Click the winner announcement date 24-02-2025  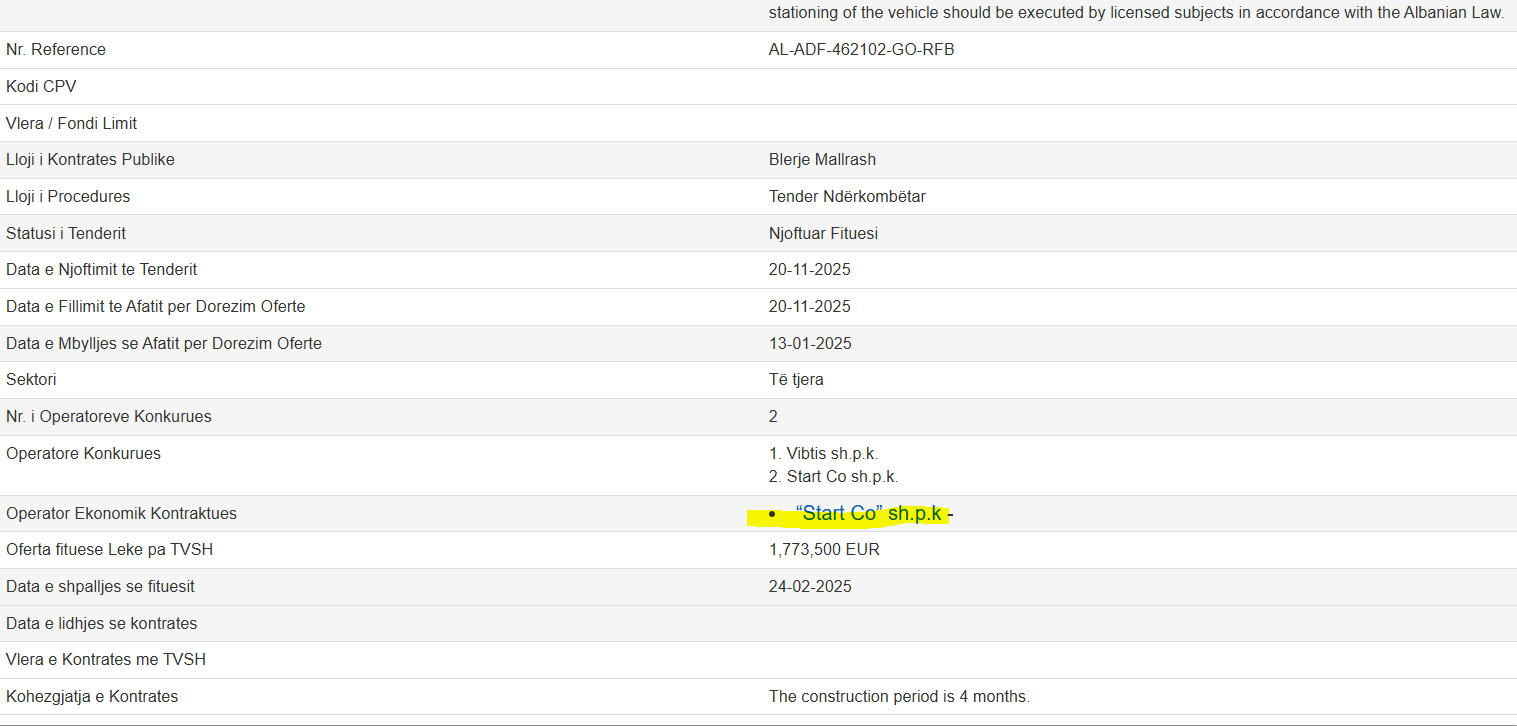point(810,587)
